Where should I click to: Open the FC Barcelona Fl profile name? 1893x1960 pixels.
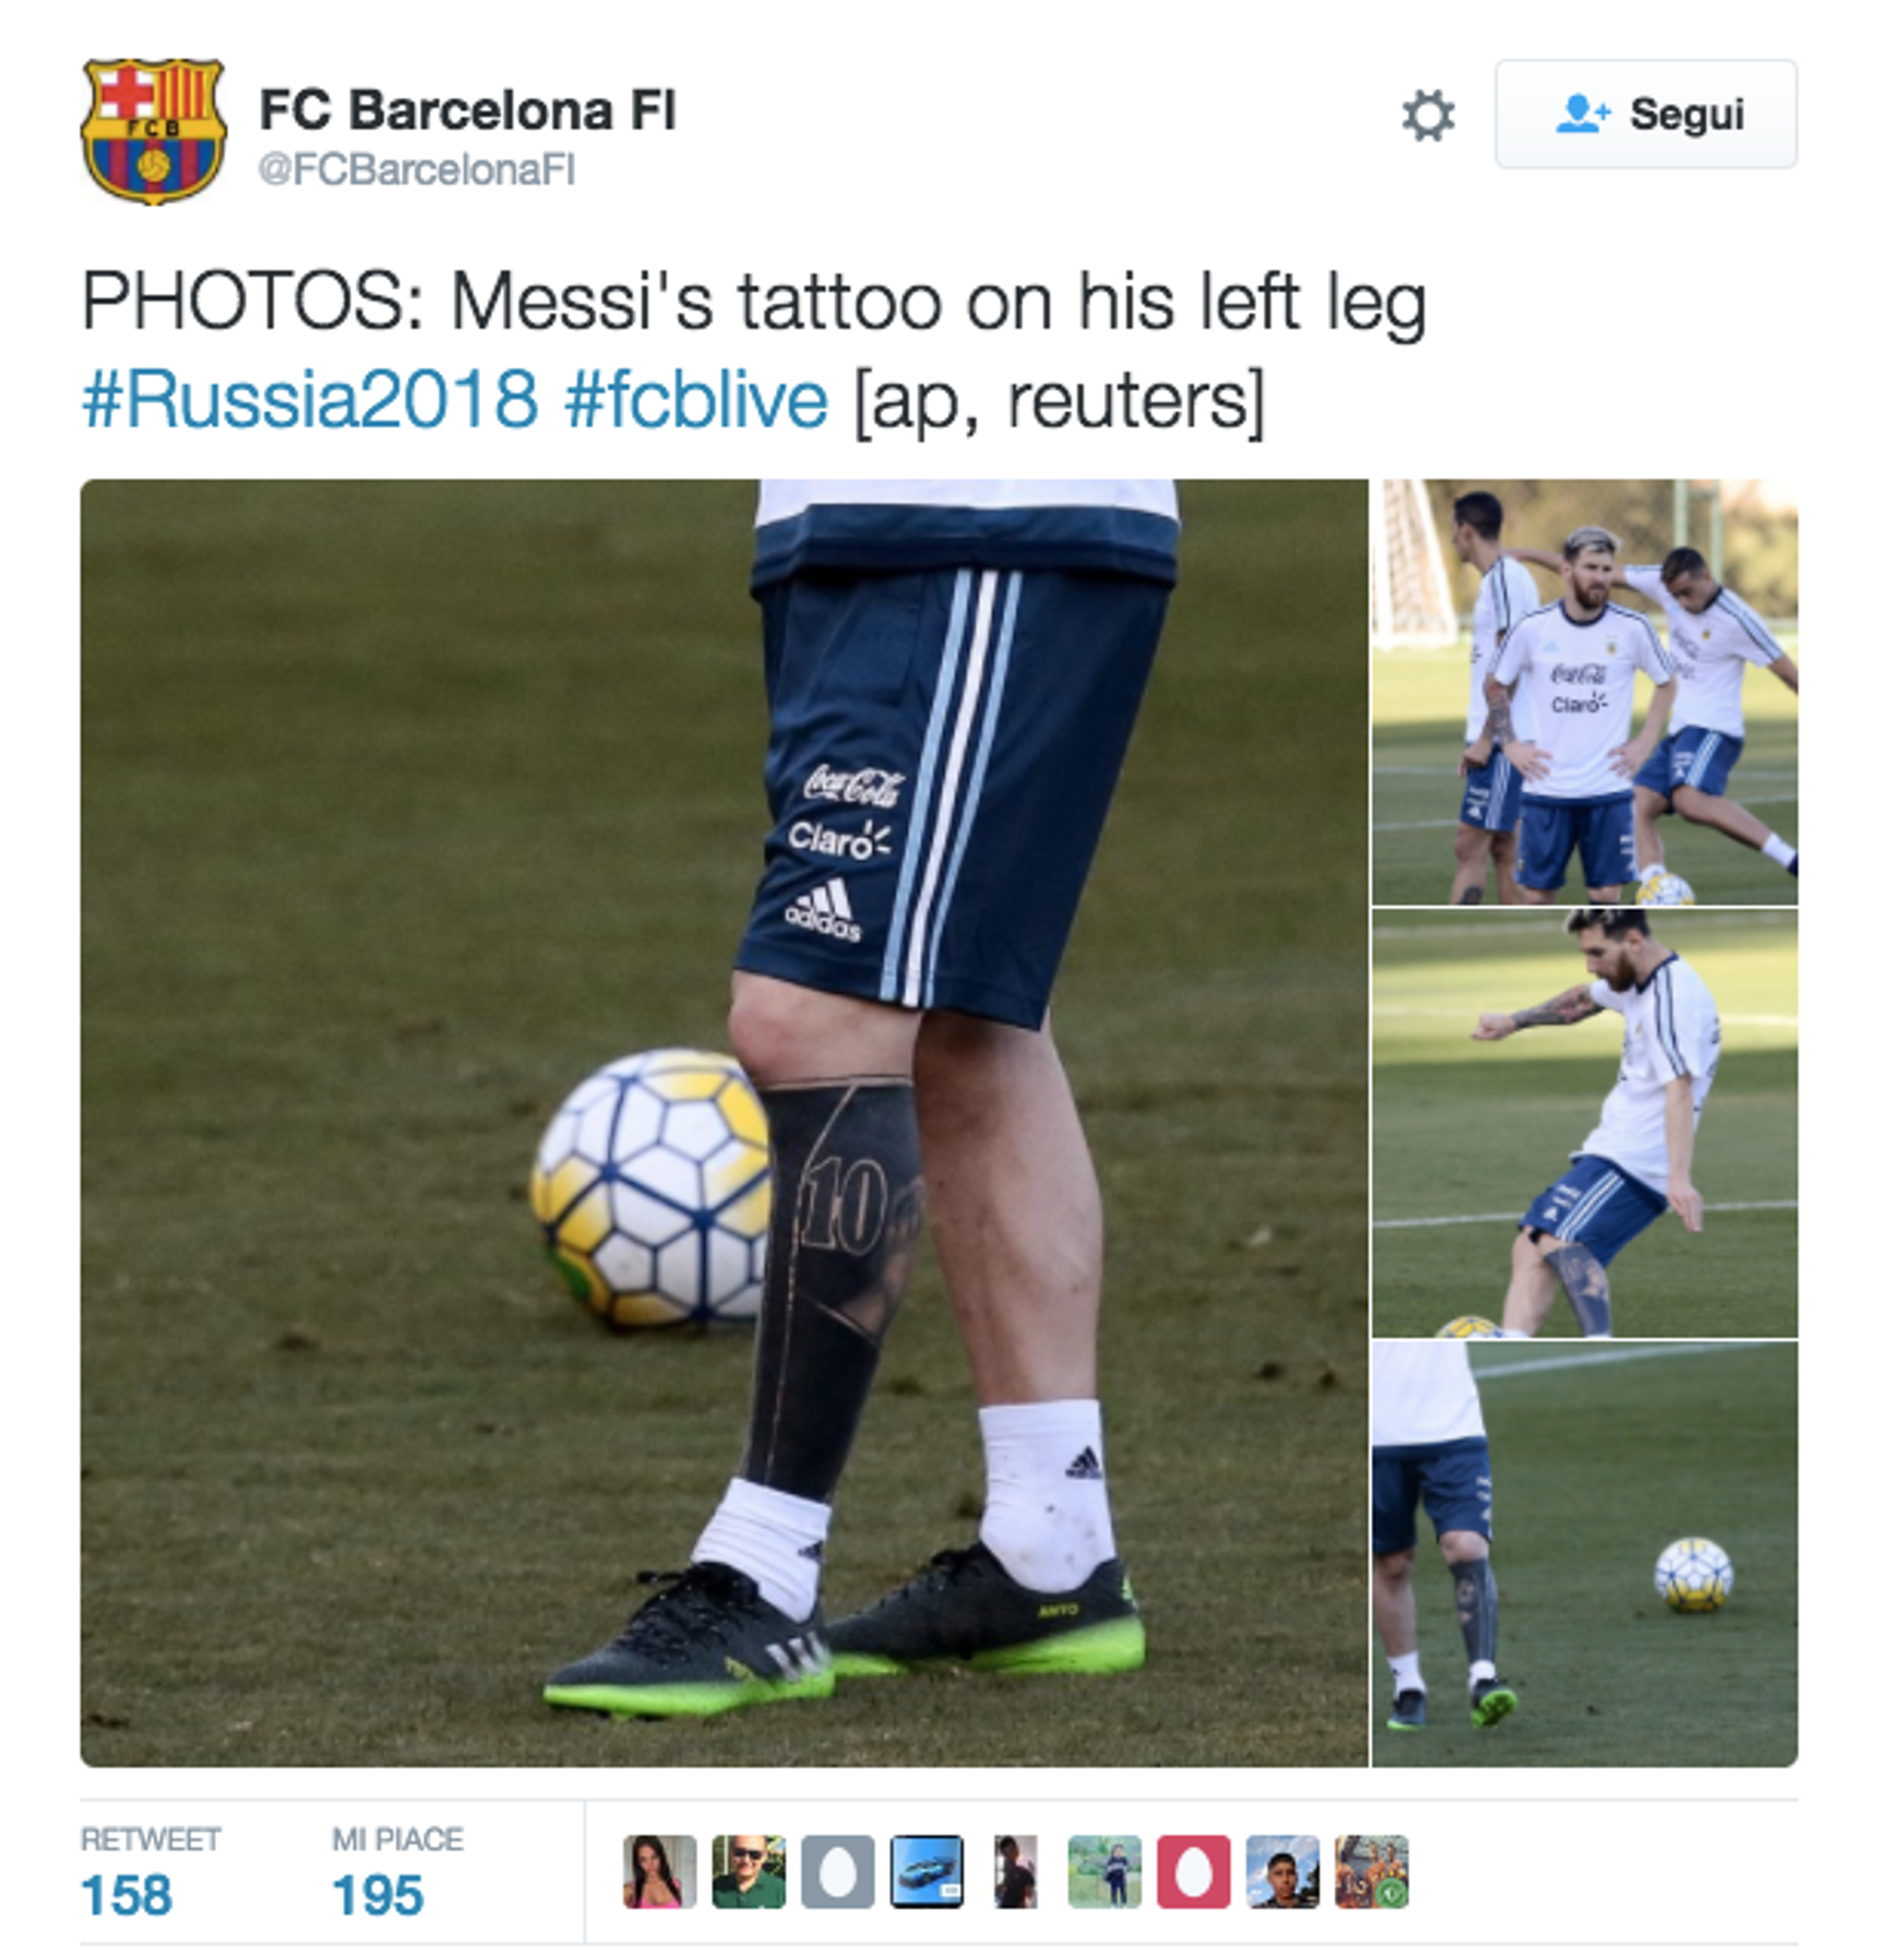point(468,110)
